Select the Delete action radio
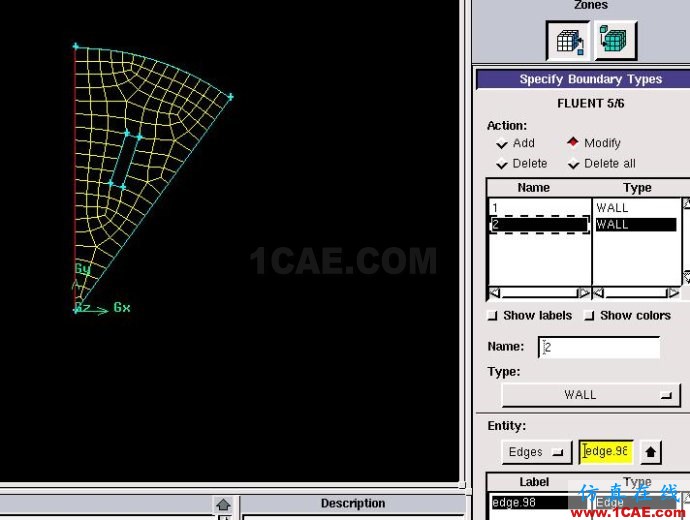Viewport: 690px width, 520px height. (502, 164)
